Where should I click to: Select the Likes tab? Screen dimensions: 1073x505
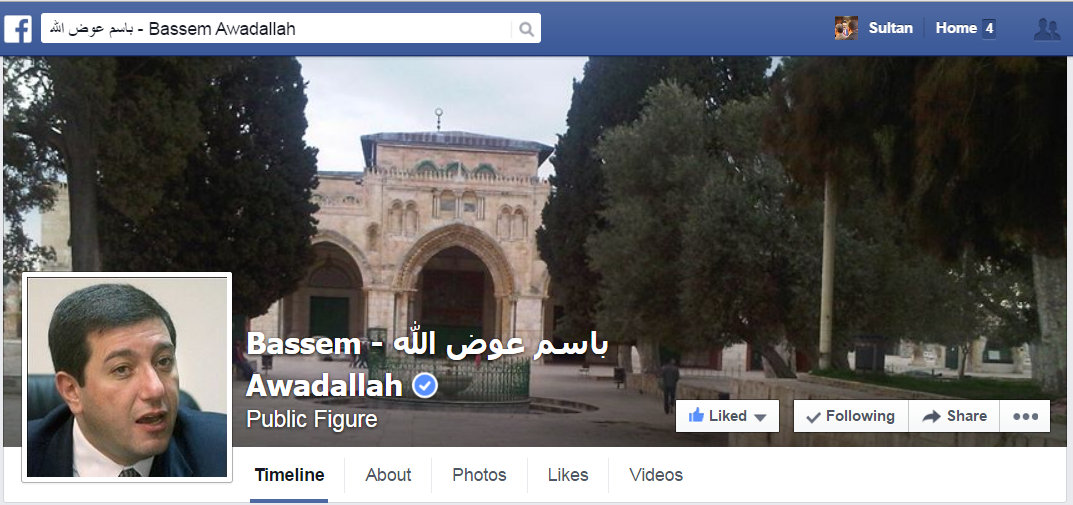[567, 475]
